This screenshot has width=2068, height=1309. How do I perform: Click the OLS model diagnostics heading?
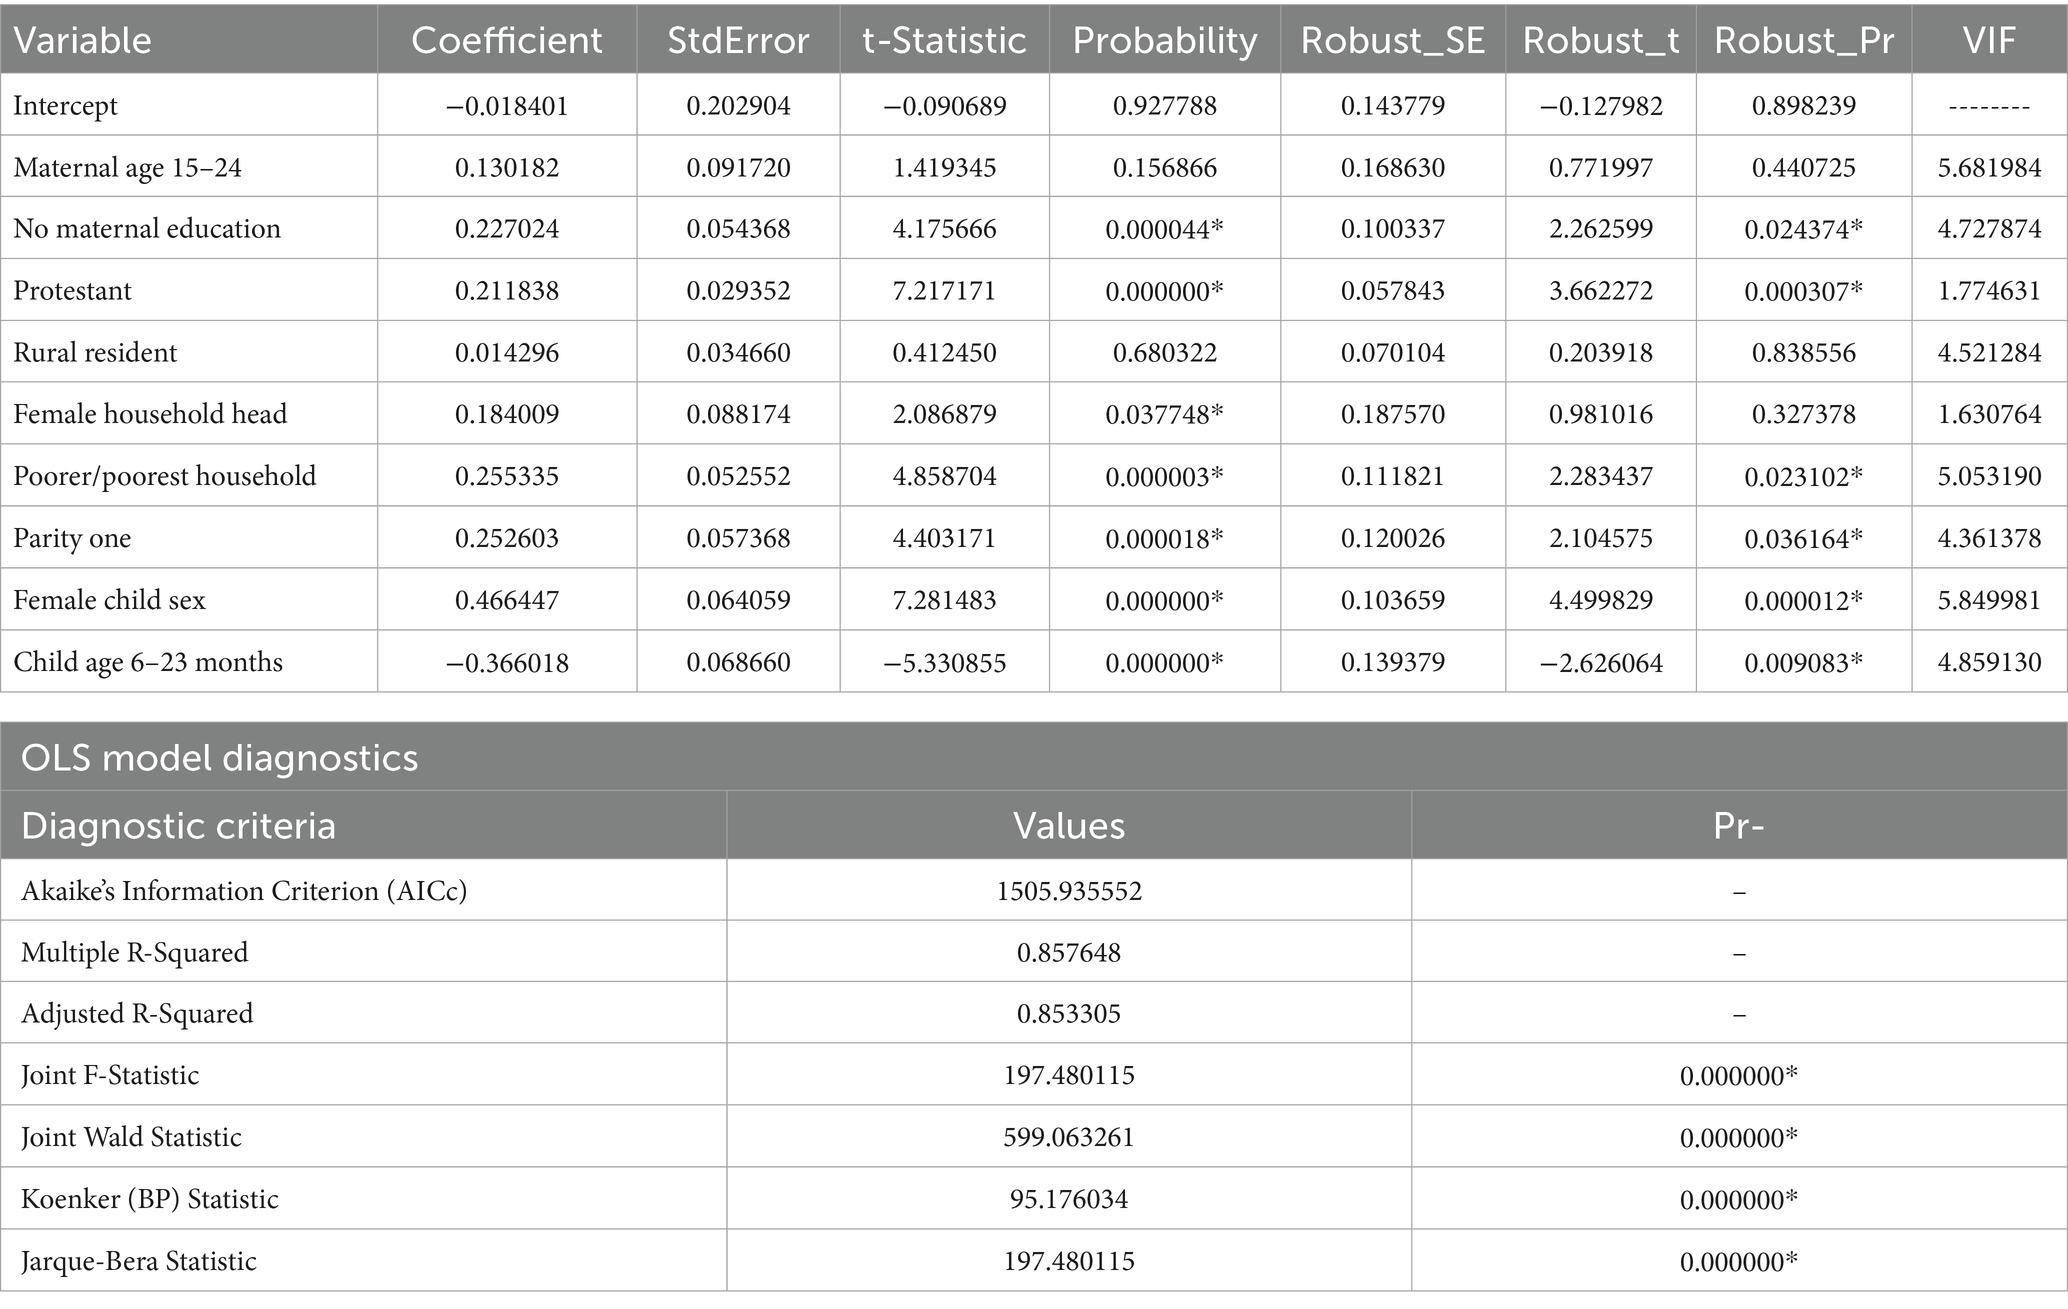[x=220, y=757]
